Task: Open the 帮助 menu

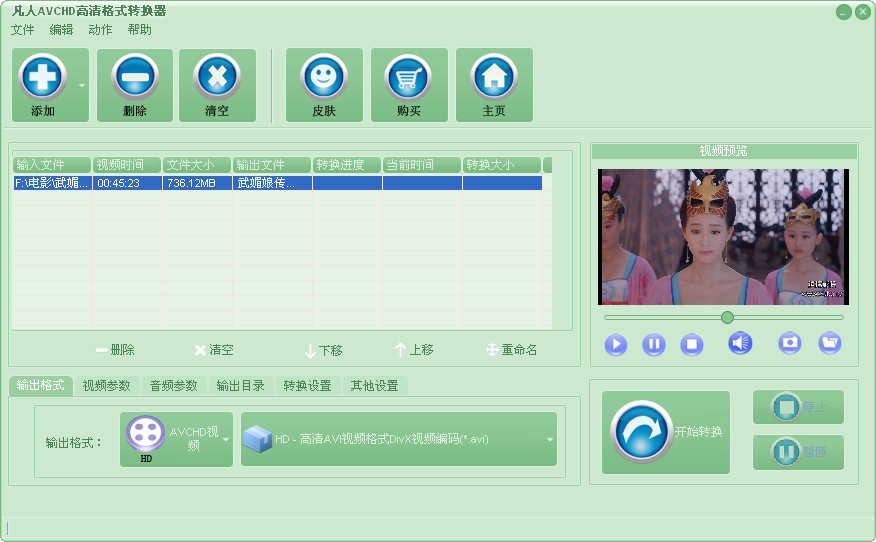Action: (x=139, y=30)
